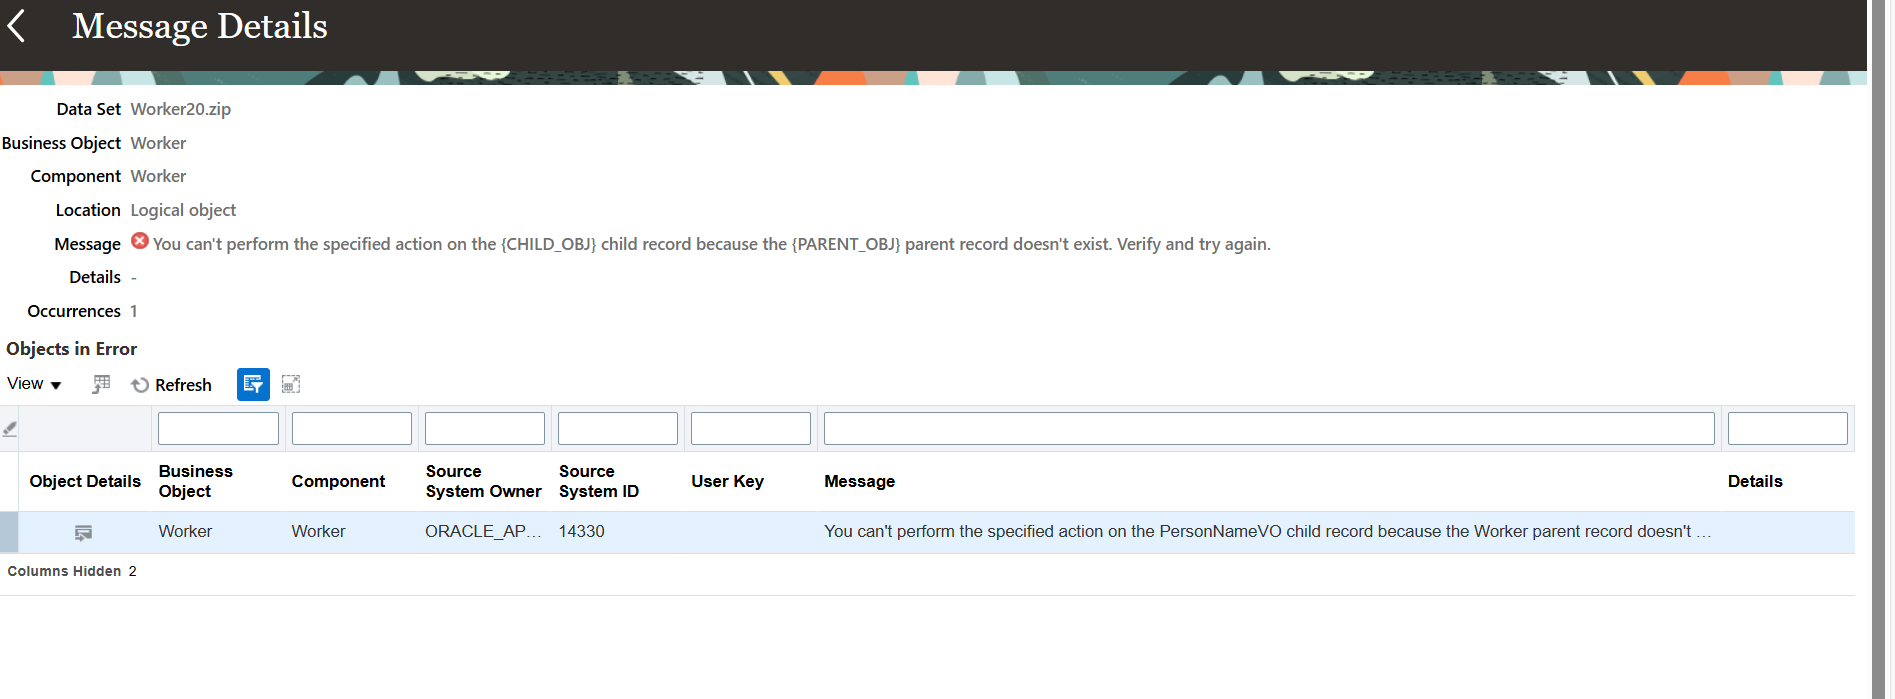This screenshot has height=699, width=1895.
Task: Click the Object Details column header
Action: pos(85,481)
